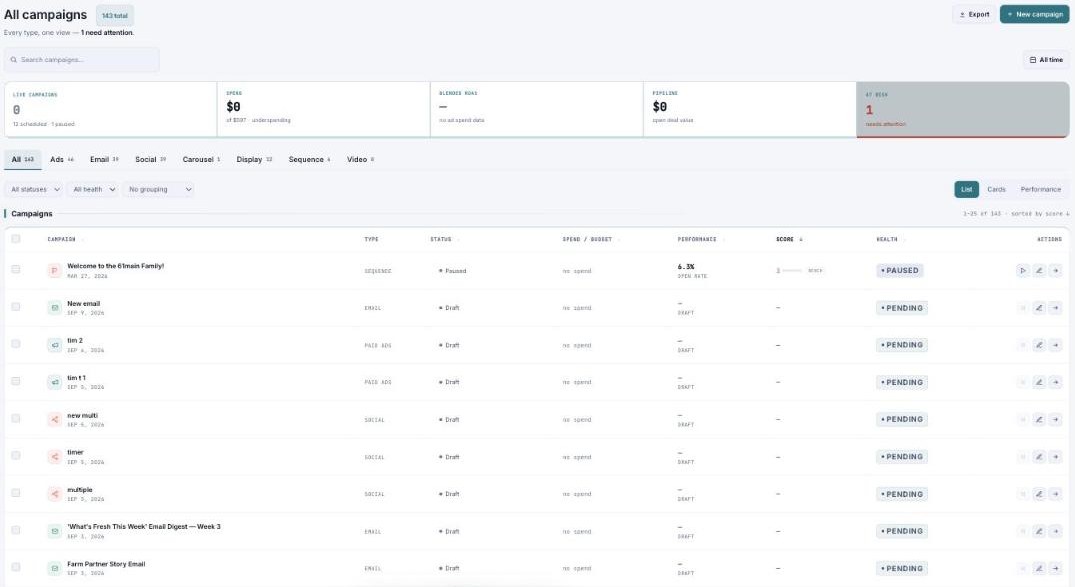Open arrow for New email campaign

click(1055, 308)
